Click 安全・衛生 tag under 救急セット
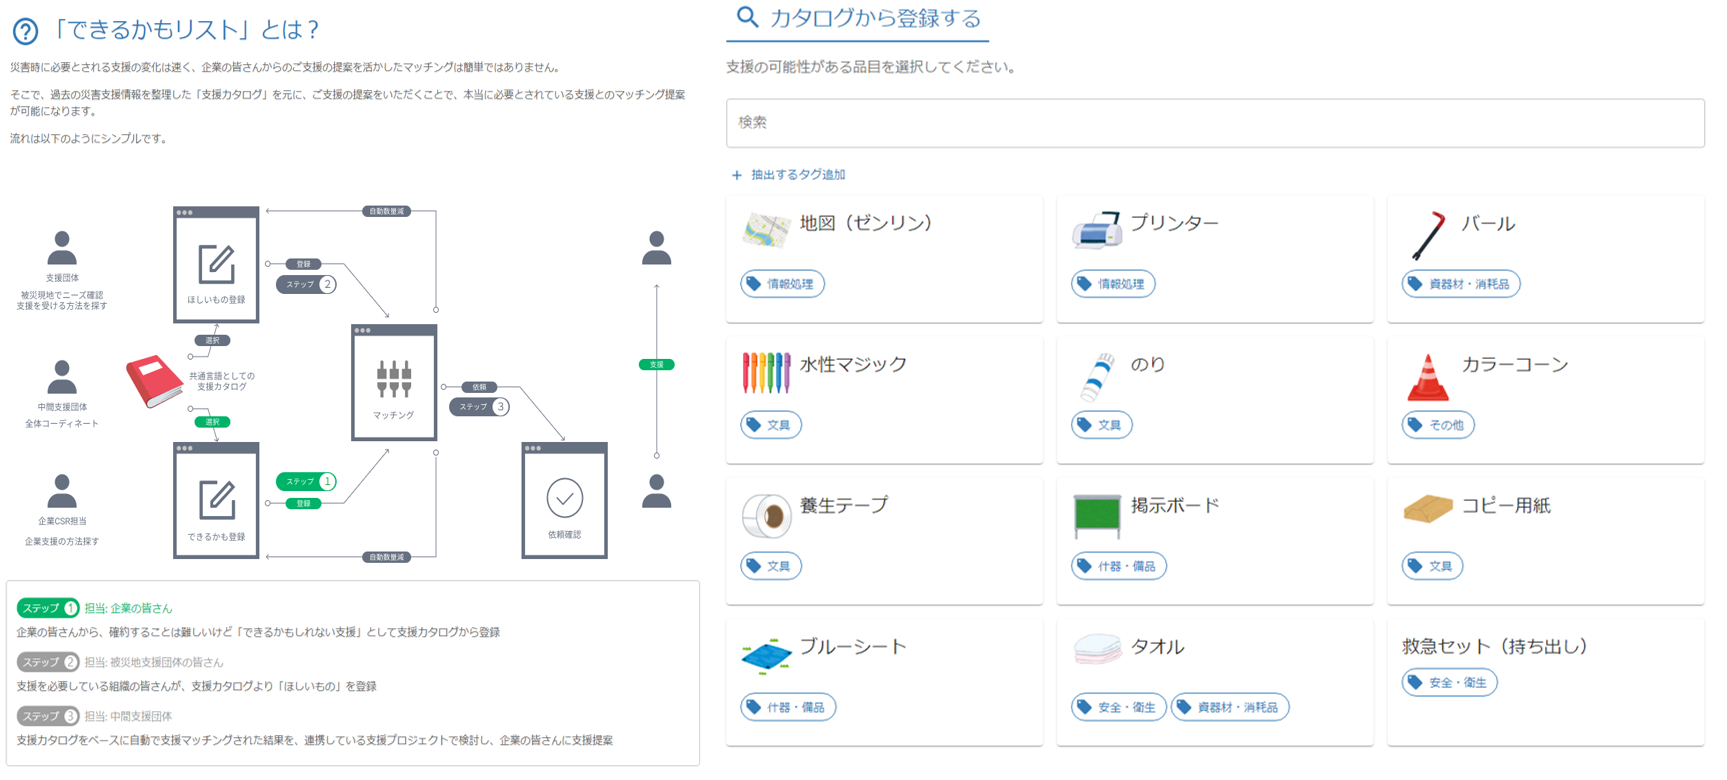Screen dimensions: 1727x780 tap(1449, 683)
